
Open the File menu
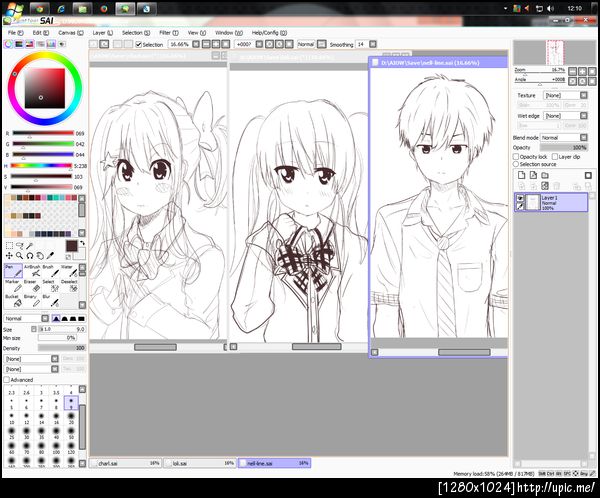pos(16,33)
